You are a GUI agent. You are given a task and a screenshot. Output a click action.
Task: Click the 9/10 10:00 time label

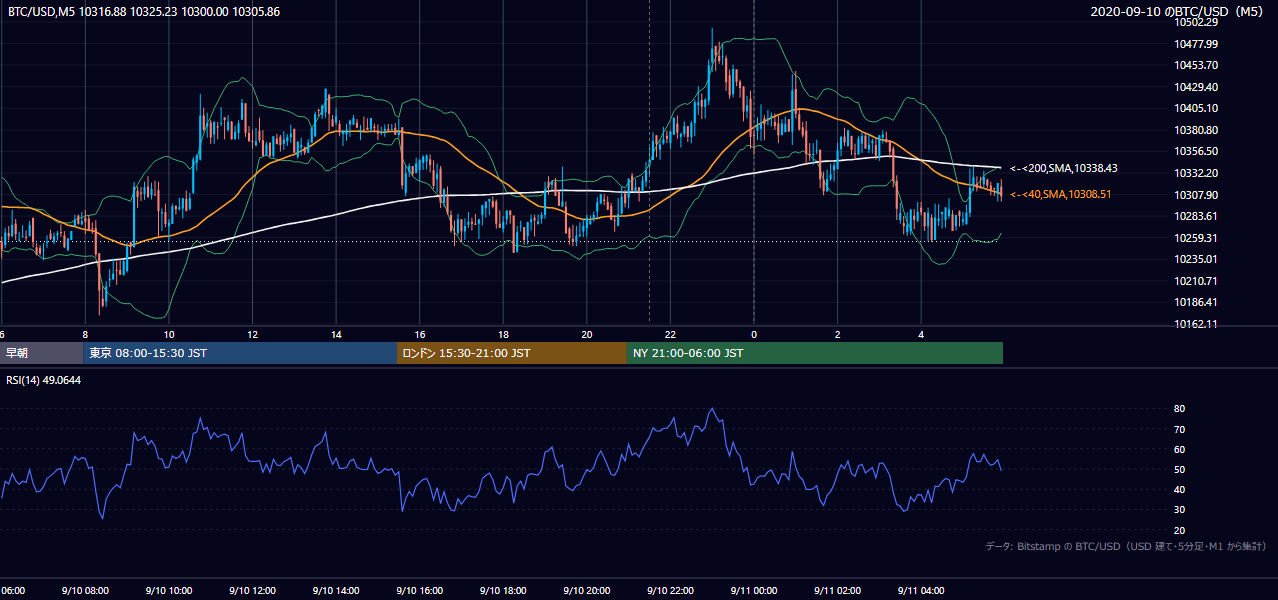[x=169, y=591]
